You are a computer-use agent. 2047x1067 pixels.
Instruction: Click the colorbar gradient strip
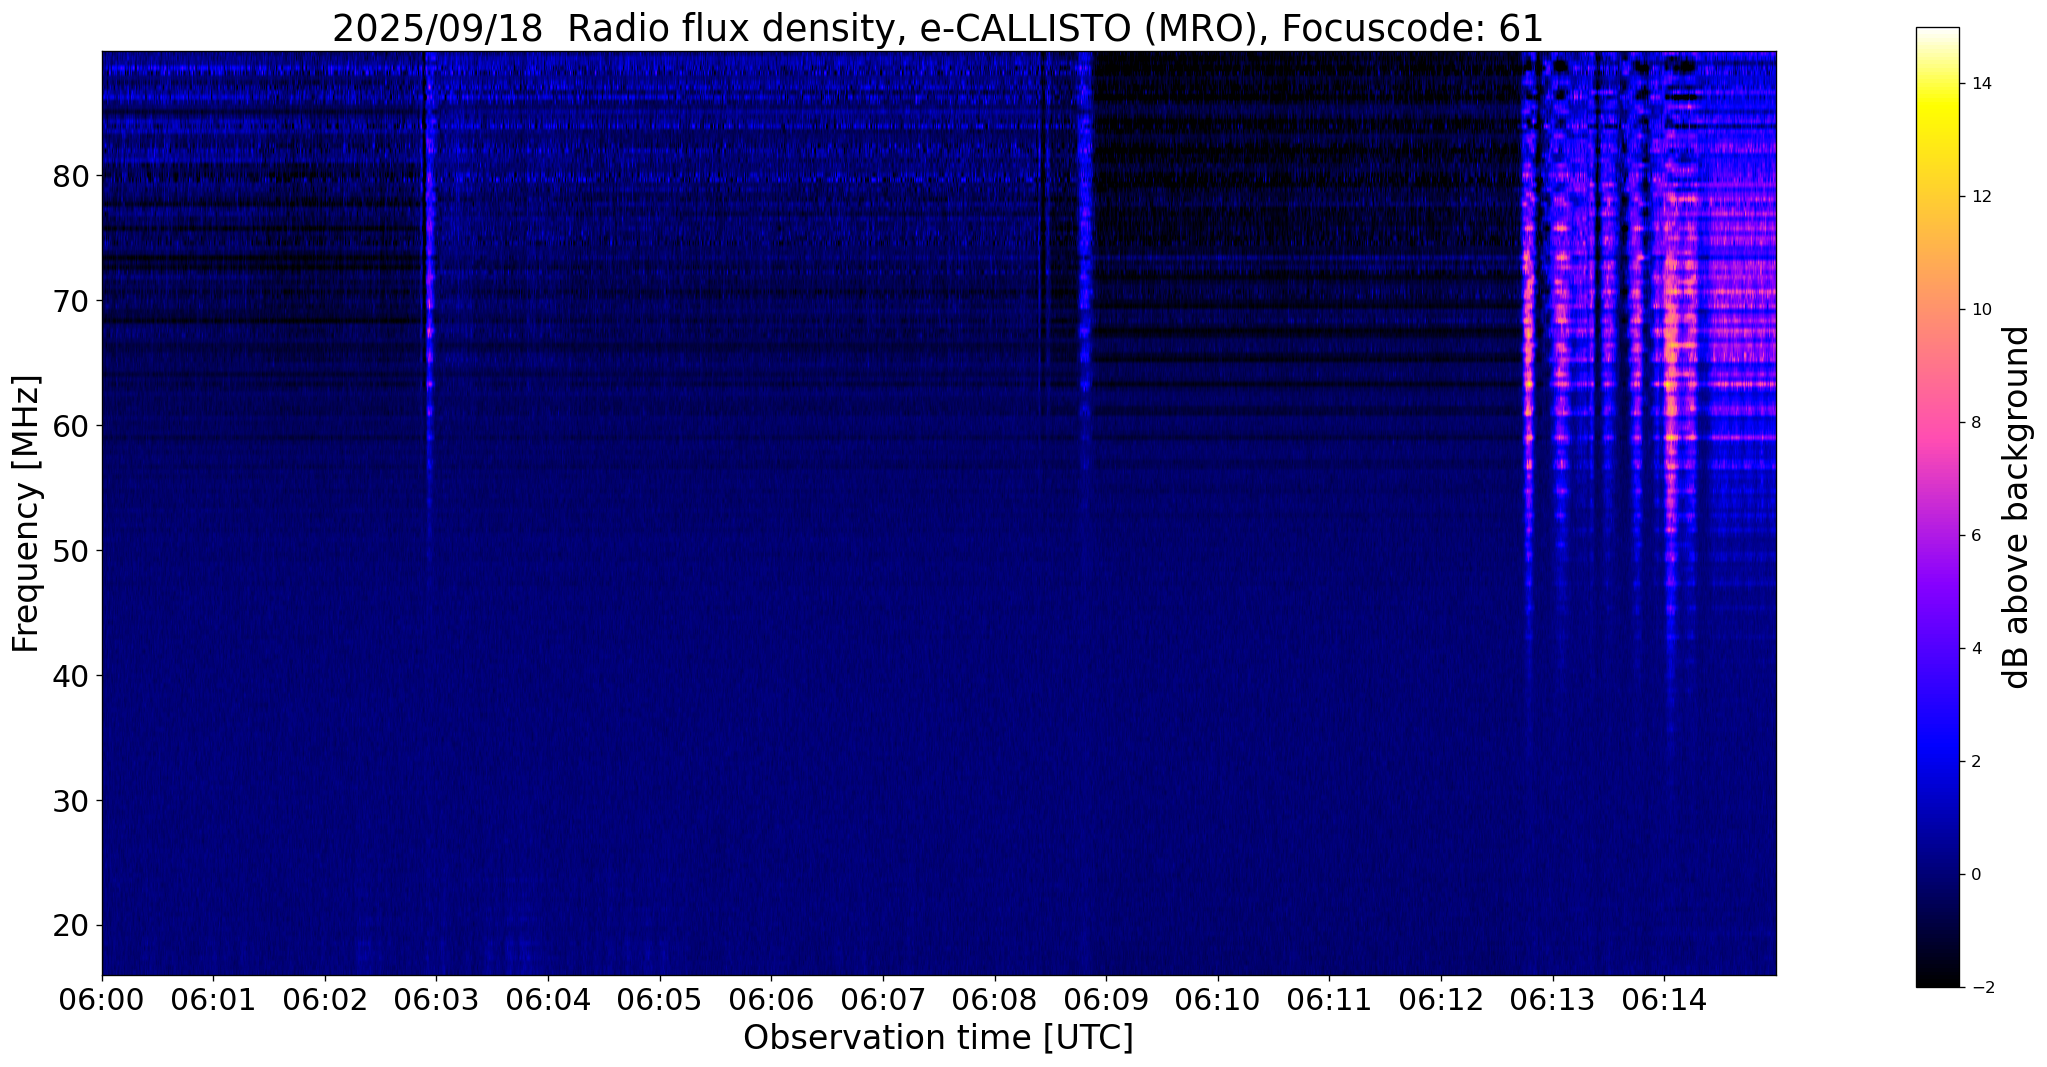[x=1937, y=507]
